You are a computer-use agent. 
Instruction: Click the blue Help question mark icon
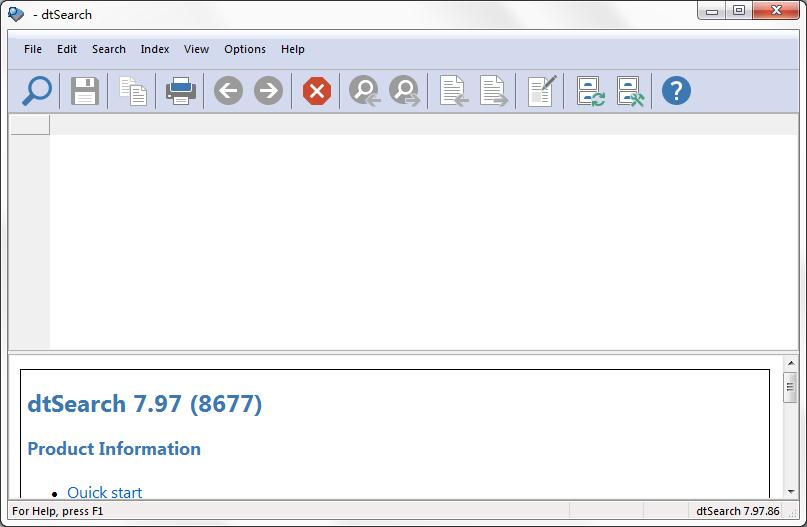[x=676, y=91]
